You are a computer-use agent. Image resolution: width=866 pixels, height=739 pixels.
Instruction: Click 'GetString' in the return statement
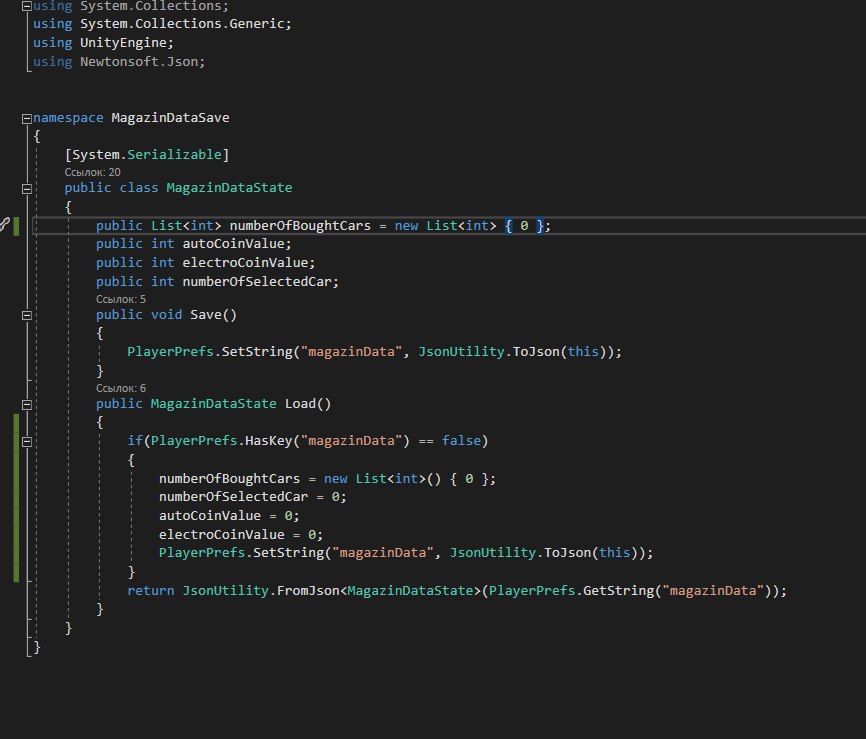point(619,590)
